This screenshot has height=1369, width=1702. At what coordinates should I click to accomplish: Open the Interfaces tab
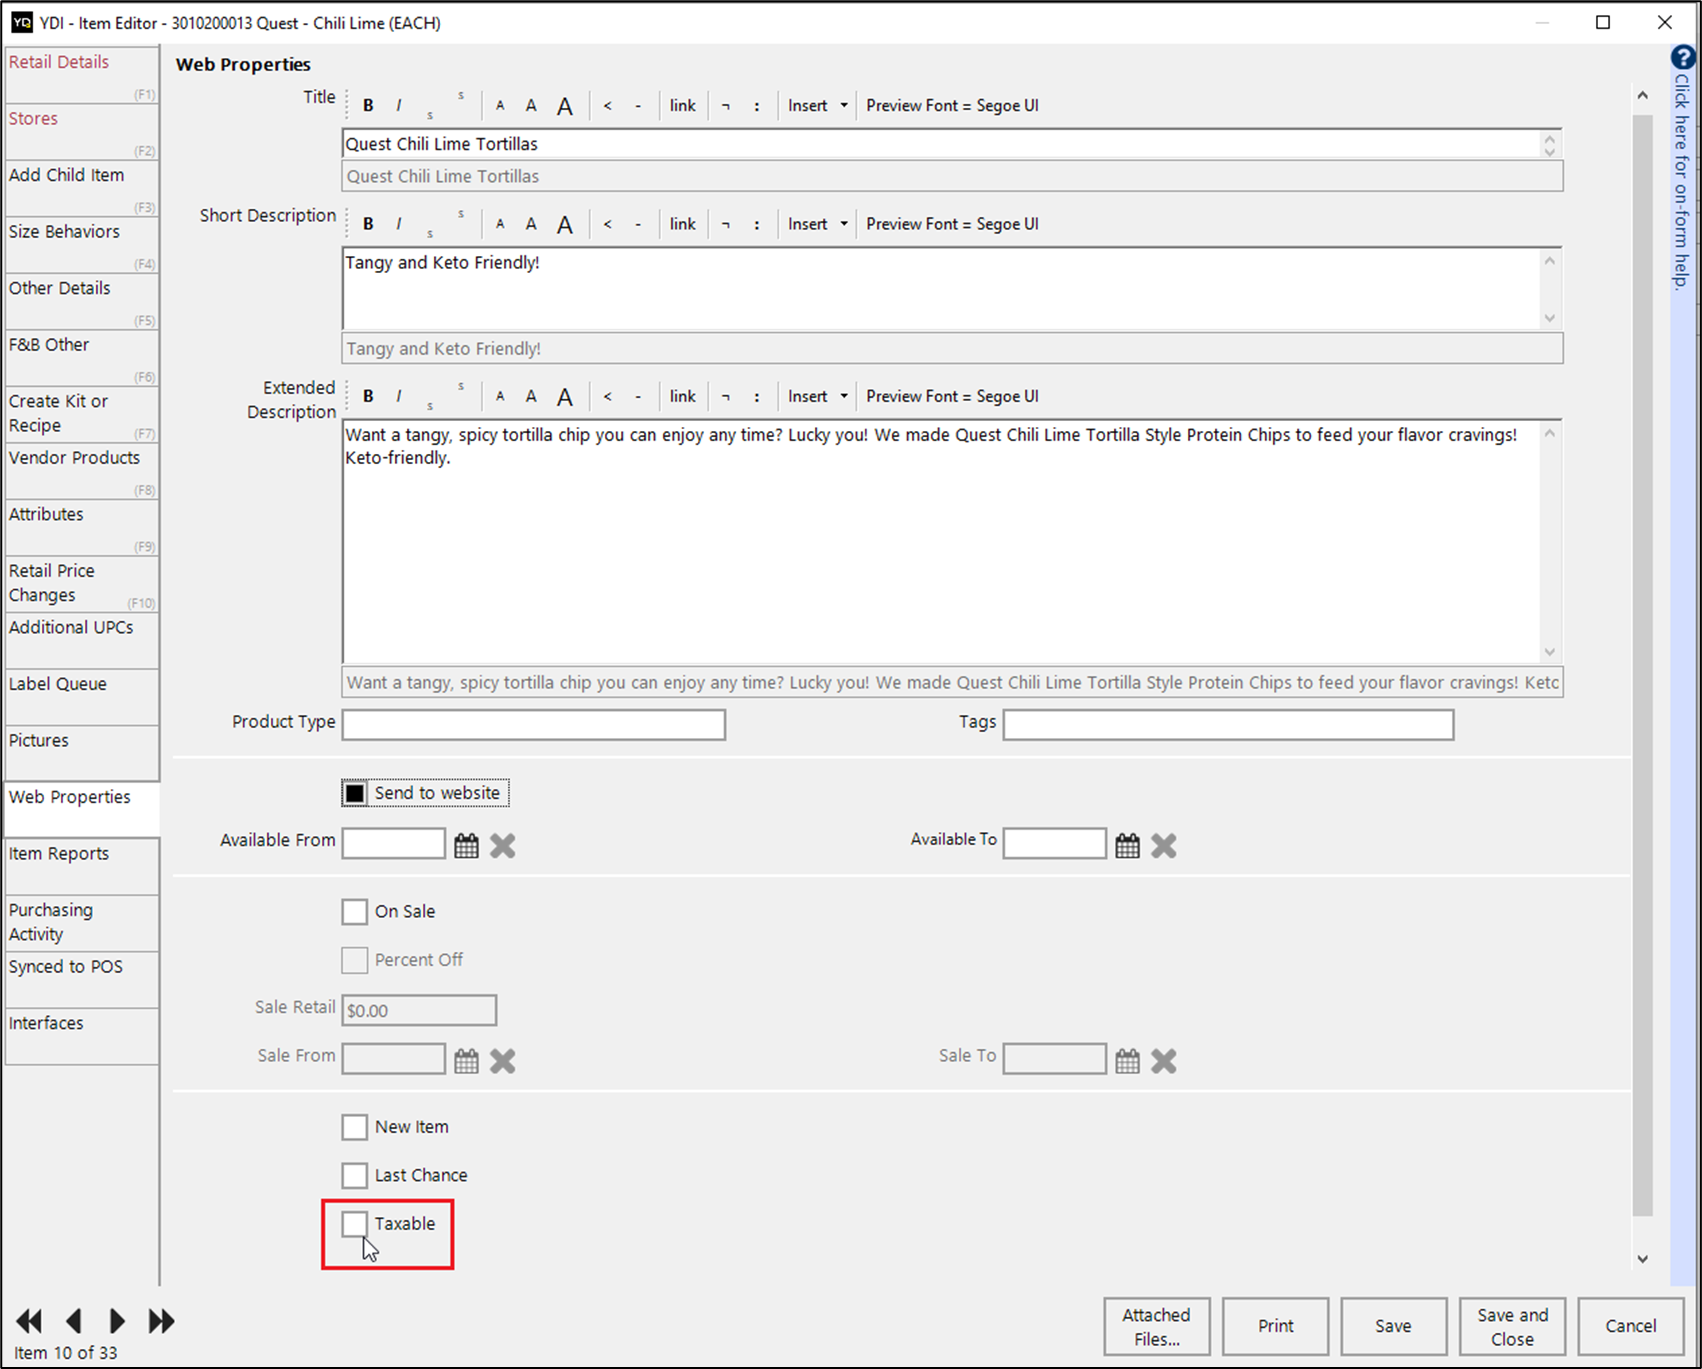[81, 1036]
